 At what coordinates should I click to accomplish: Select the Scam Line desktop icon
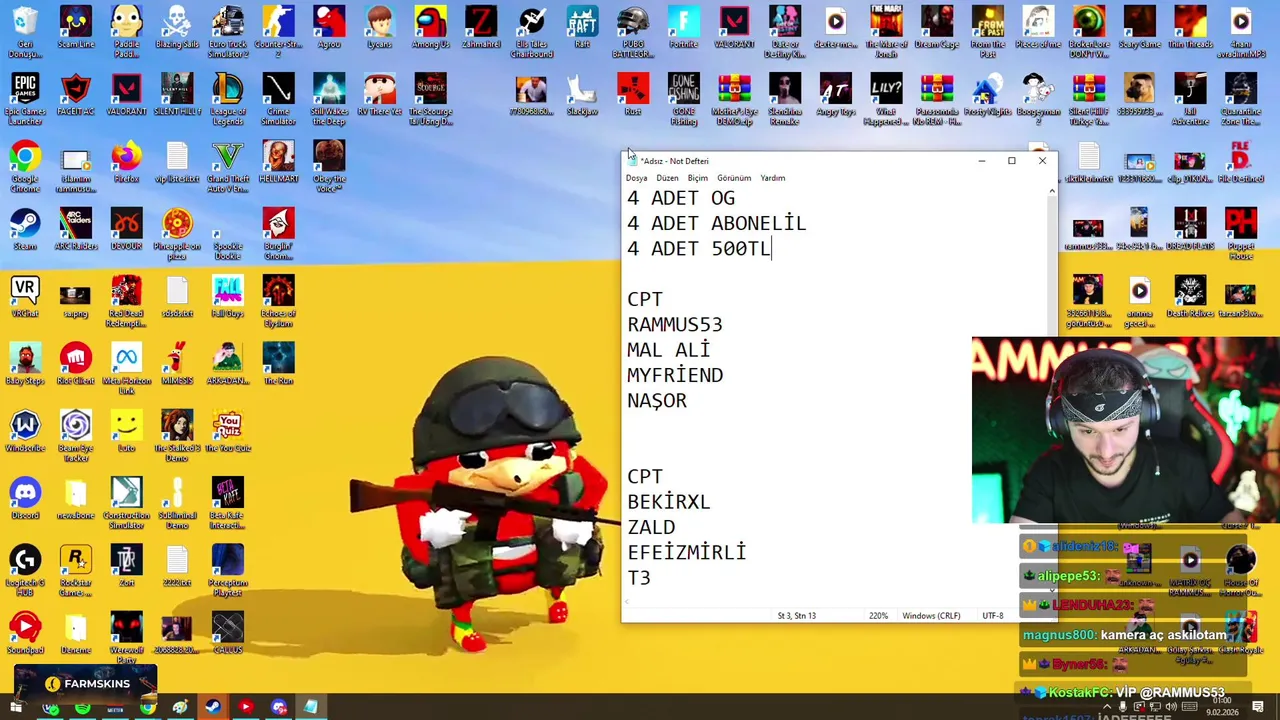coord(76,28)
